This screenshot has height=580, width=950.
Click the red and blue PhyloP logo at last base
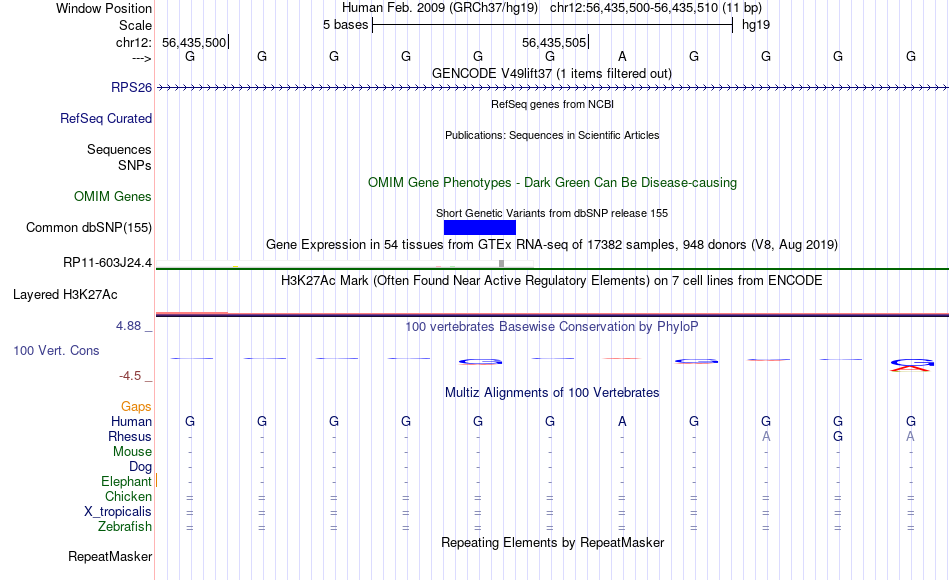[911, 364]
